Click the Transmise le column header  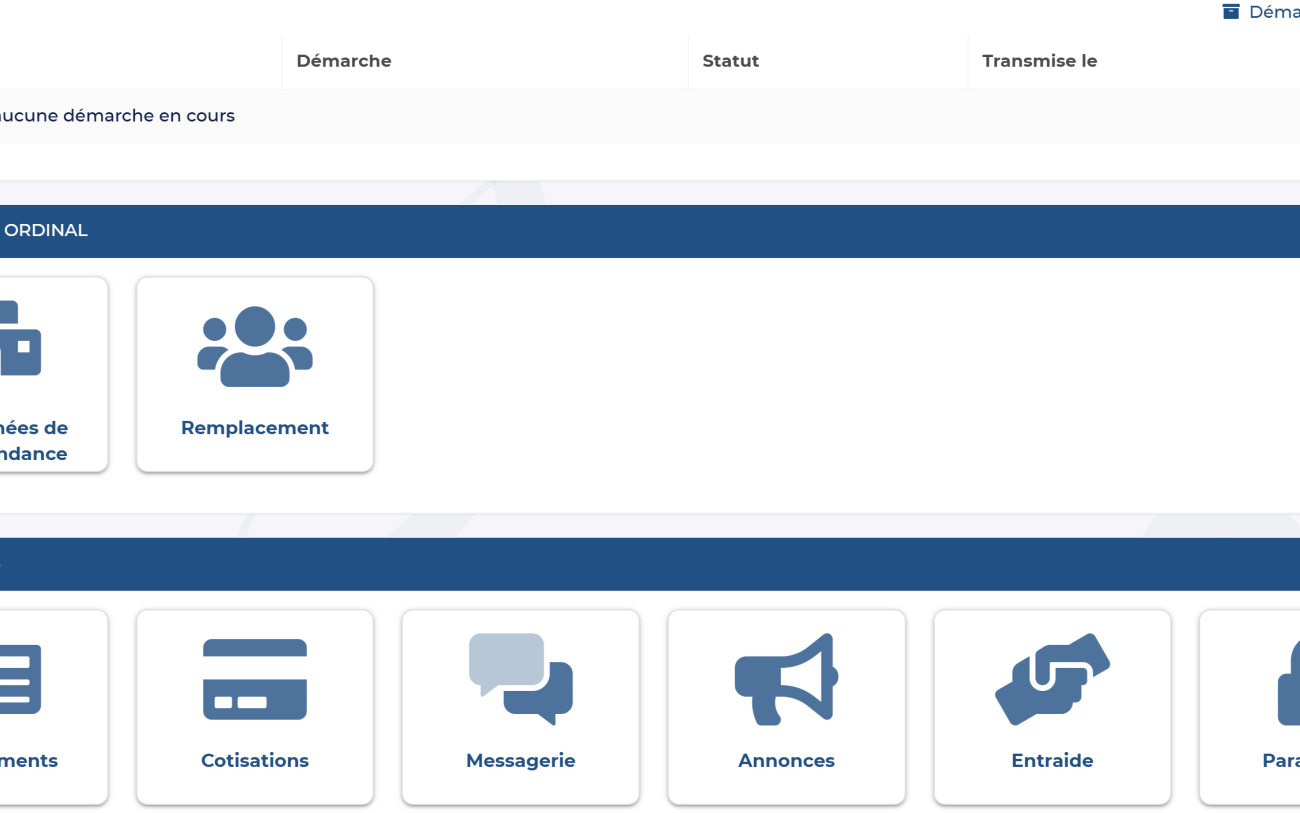(x=1039, y=61)
